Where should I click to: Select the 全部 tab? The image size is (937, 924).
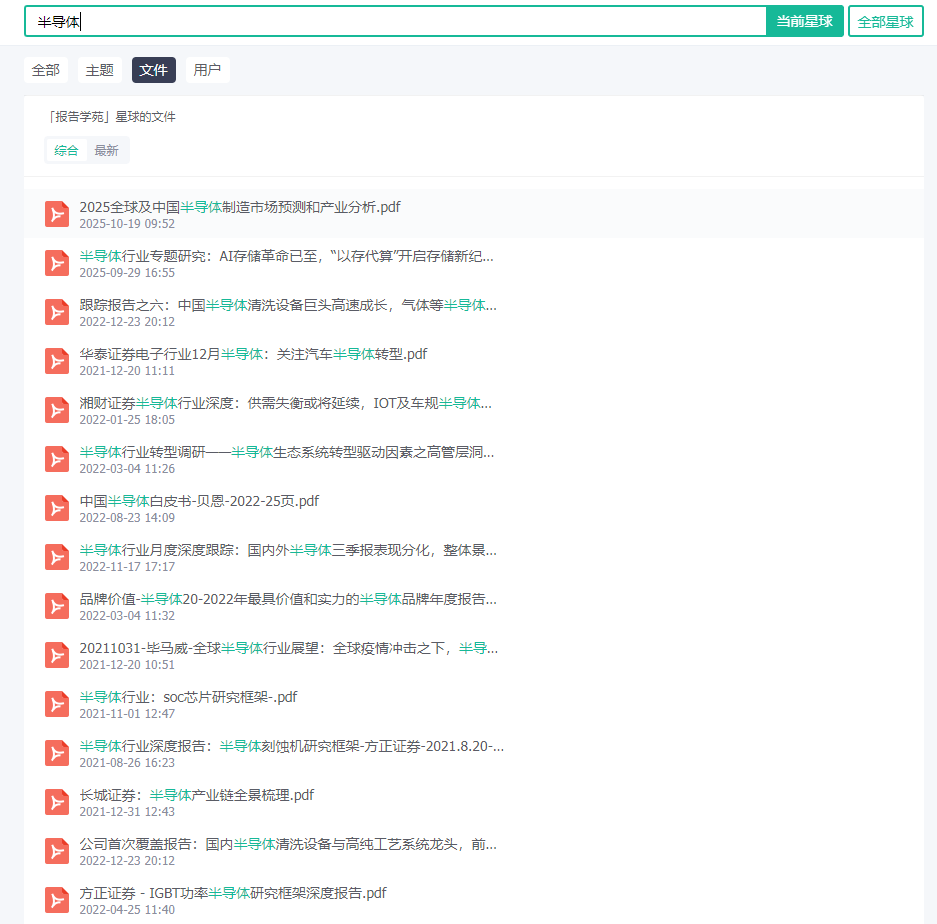point(46,70)
